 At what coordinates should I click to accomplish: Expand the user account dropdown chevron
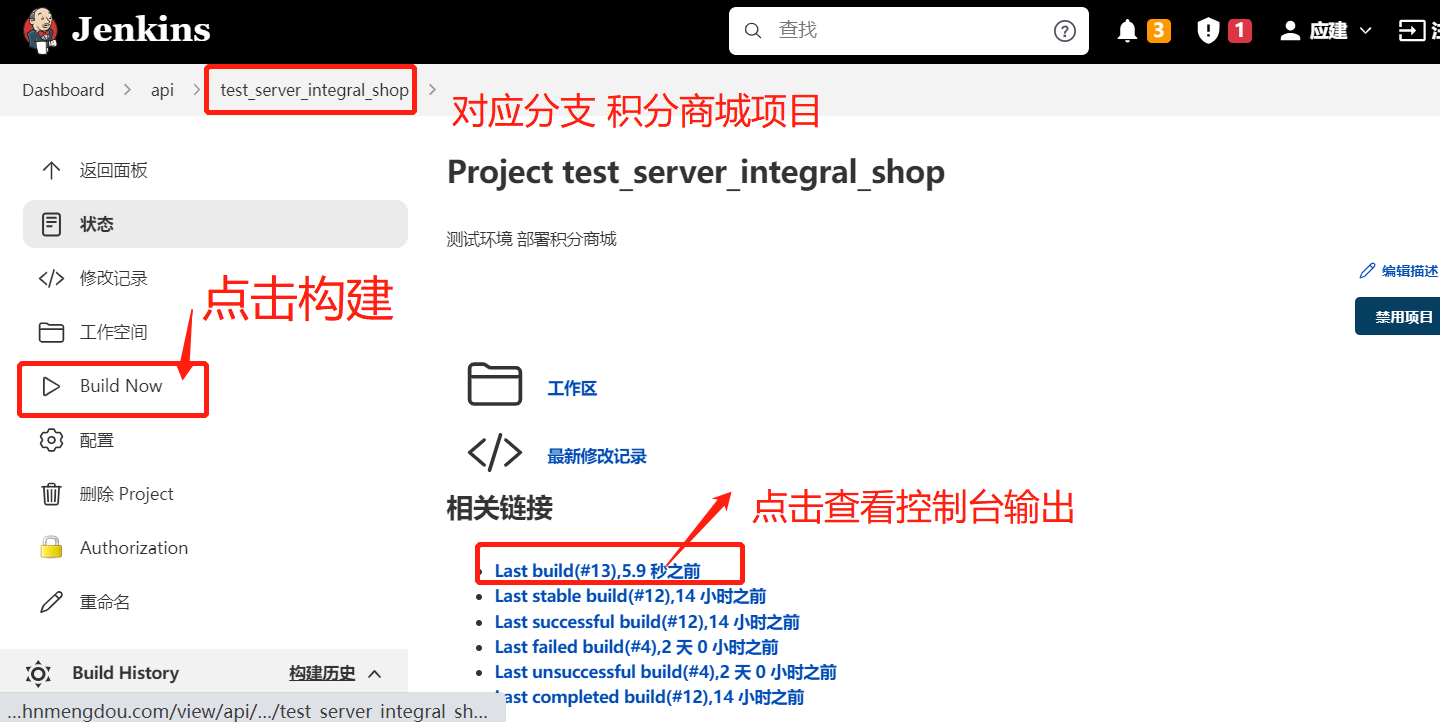point(1366,31)
